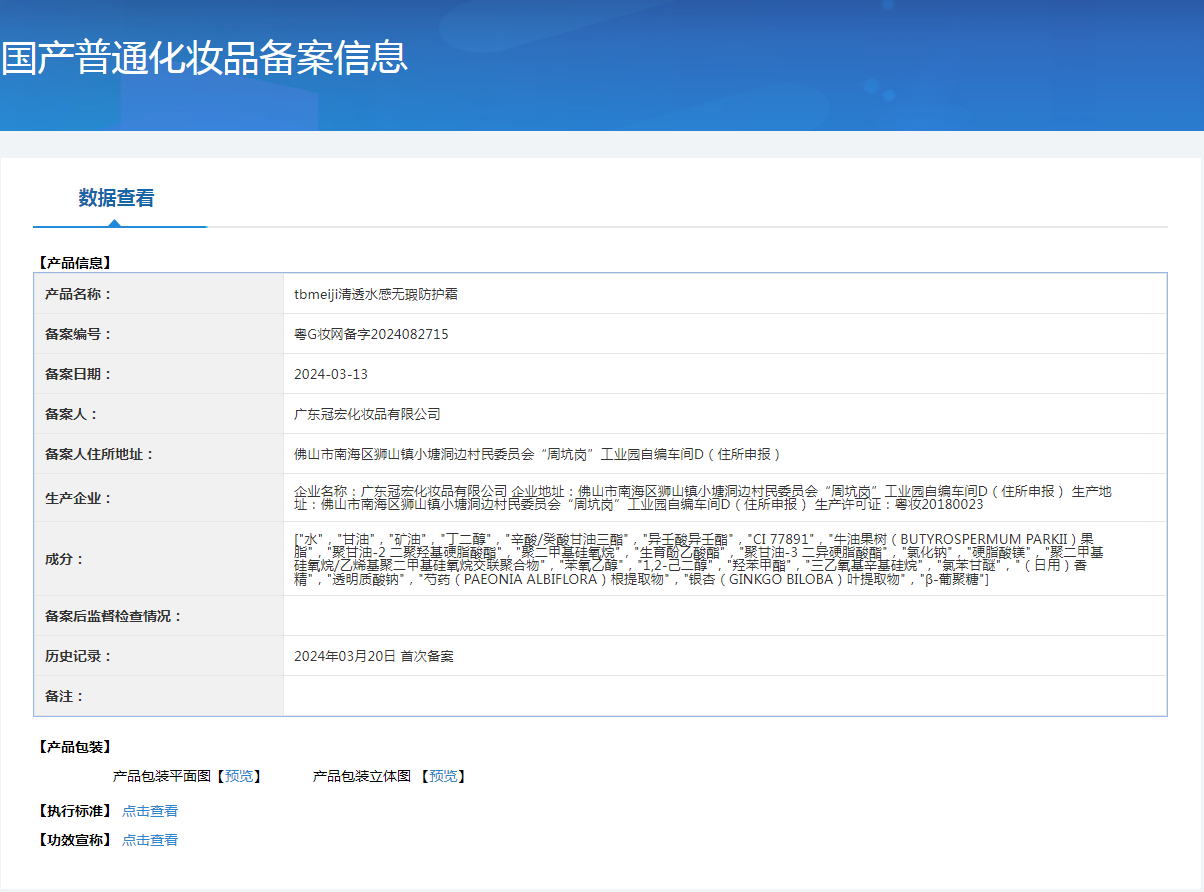Select filing number 粤G妆网备字2024082715
Image resolution: width=1204 pixels, height=892 pixels.
tap(371, 334)
